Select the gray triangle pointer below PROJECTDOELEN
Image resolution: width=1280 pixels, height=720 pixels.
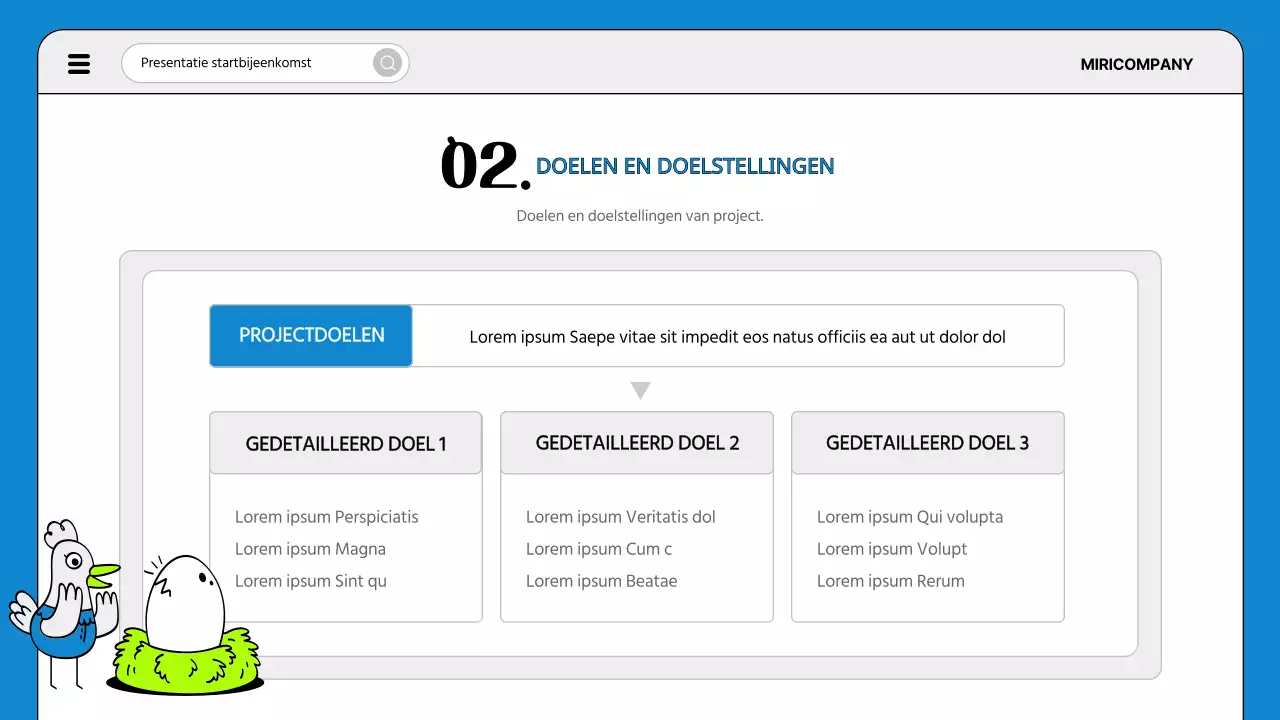pos(640,390)
